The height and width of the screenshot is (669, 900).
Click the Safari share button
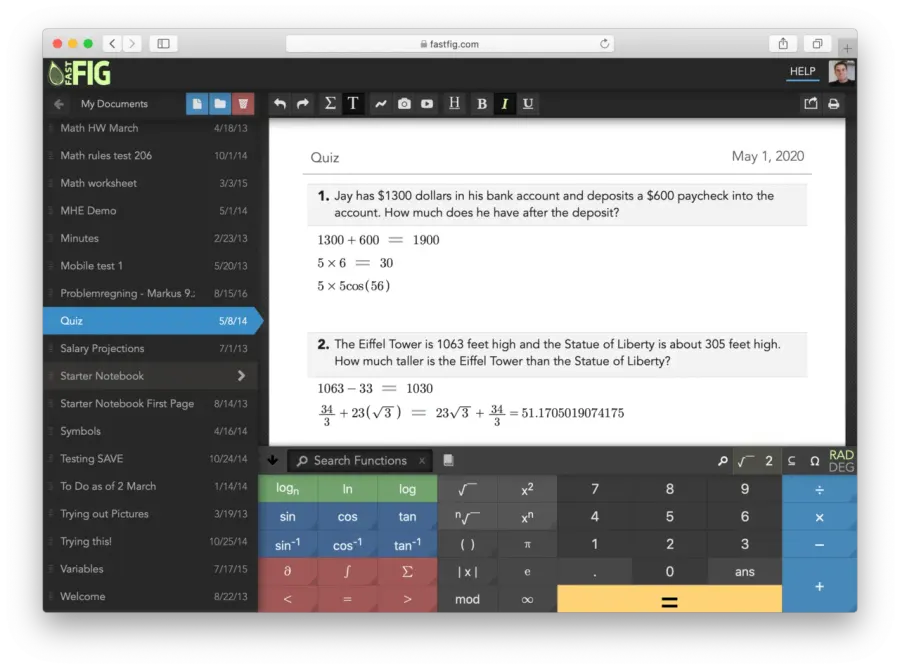[783, 44]
